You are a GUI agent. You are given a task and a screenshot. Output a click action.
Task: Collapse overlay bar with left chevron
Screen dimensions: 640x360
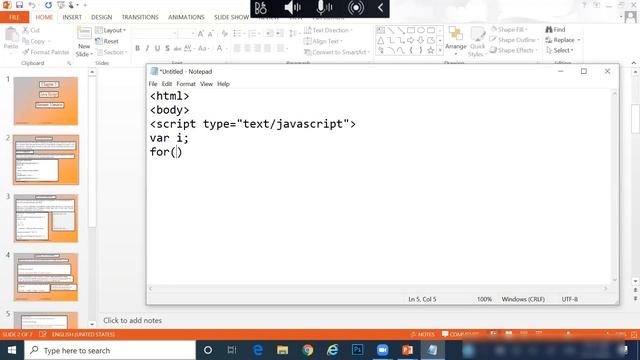pos(380,8)
